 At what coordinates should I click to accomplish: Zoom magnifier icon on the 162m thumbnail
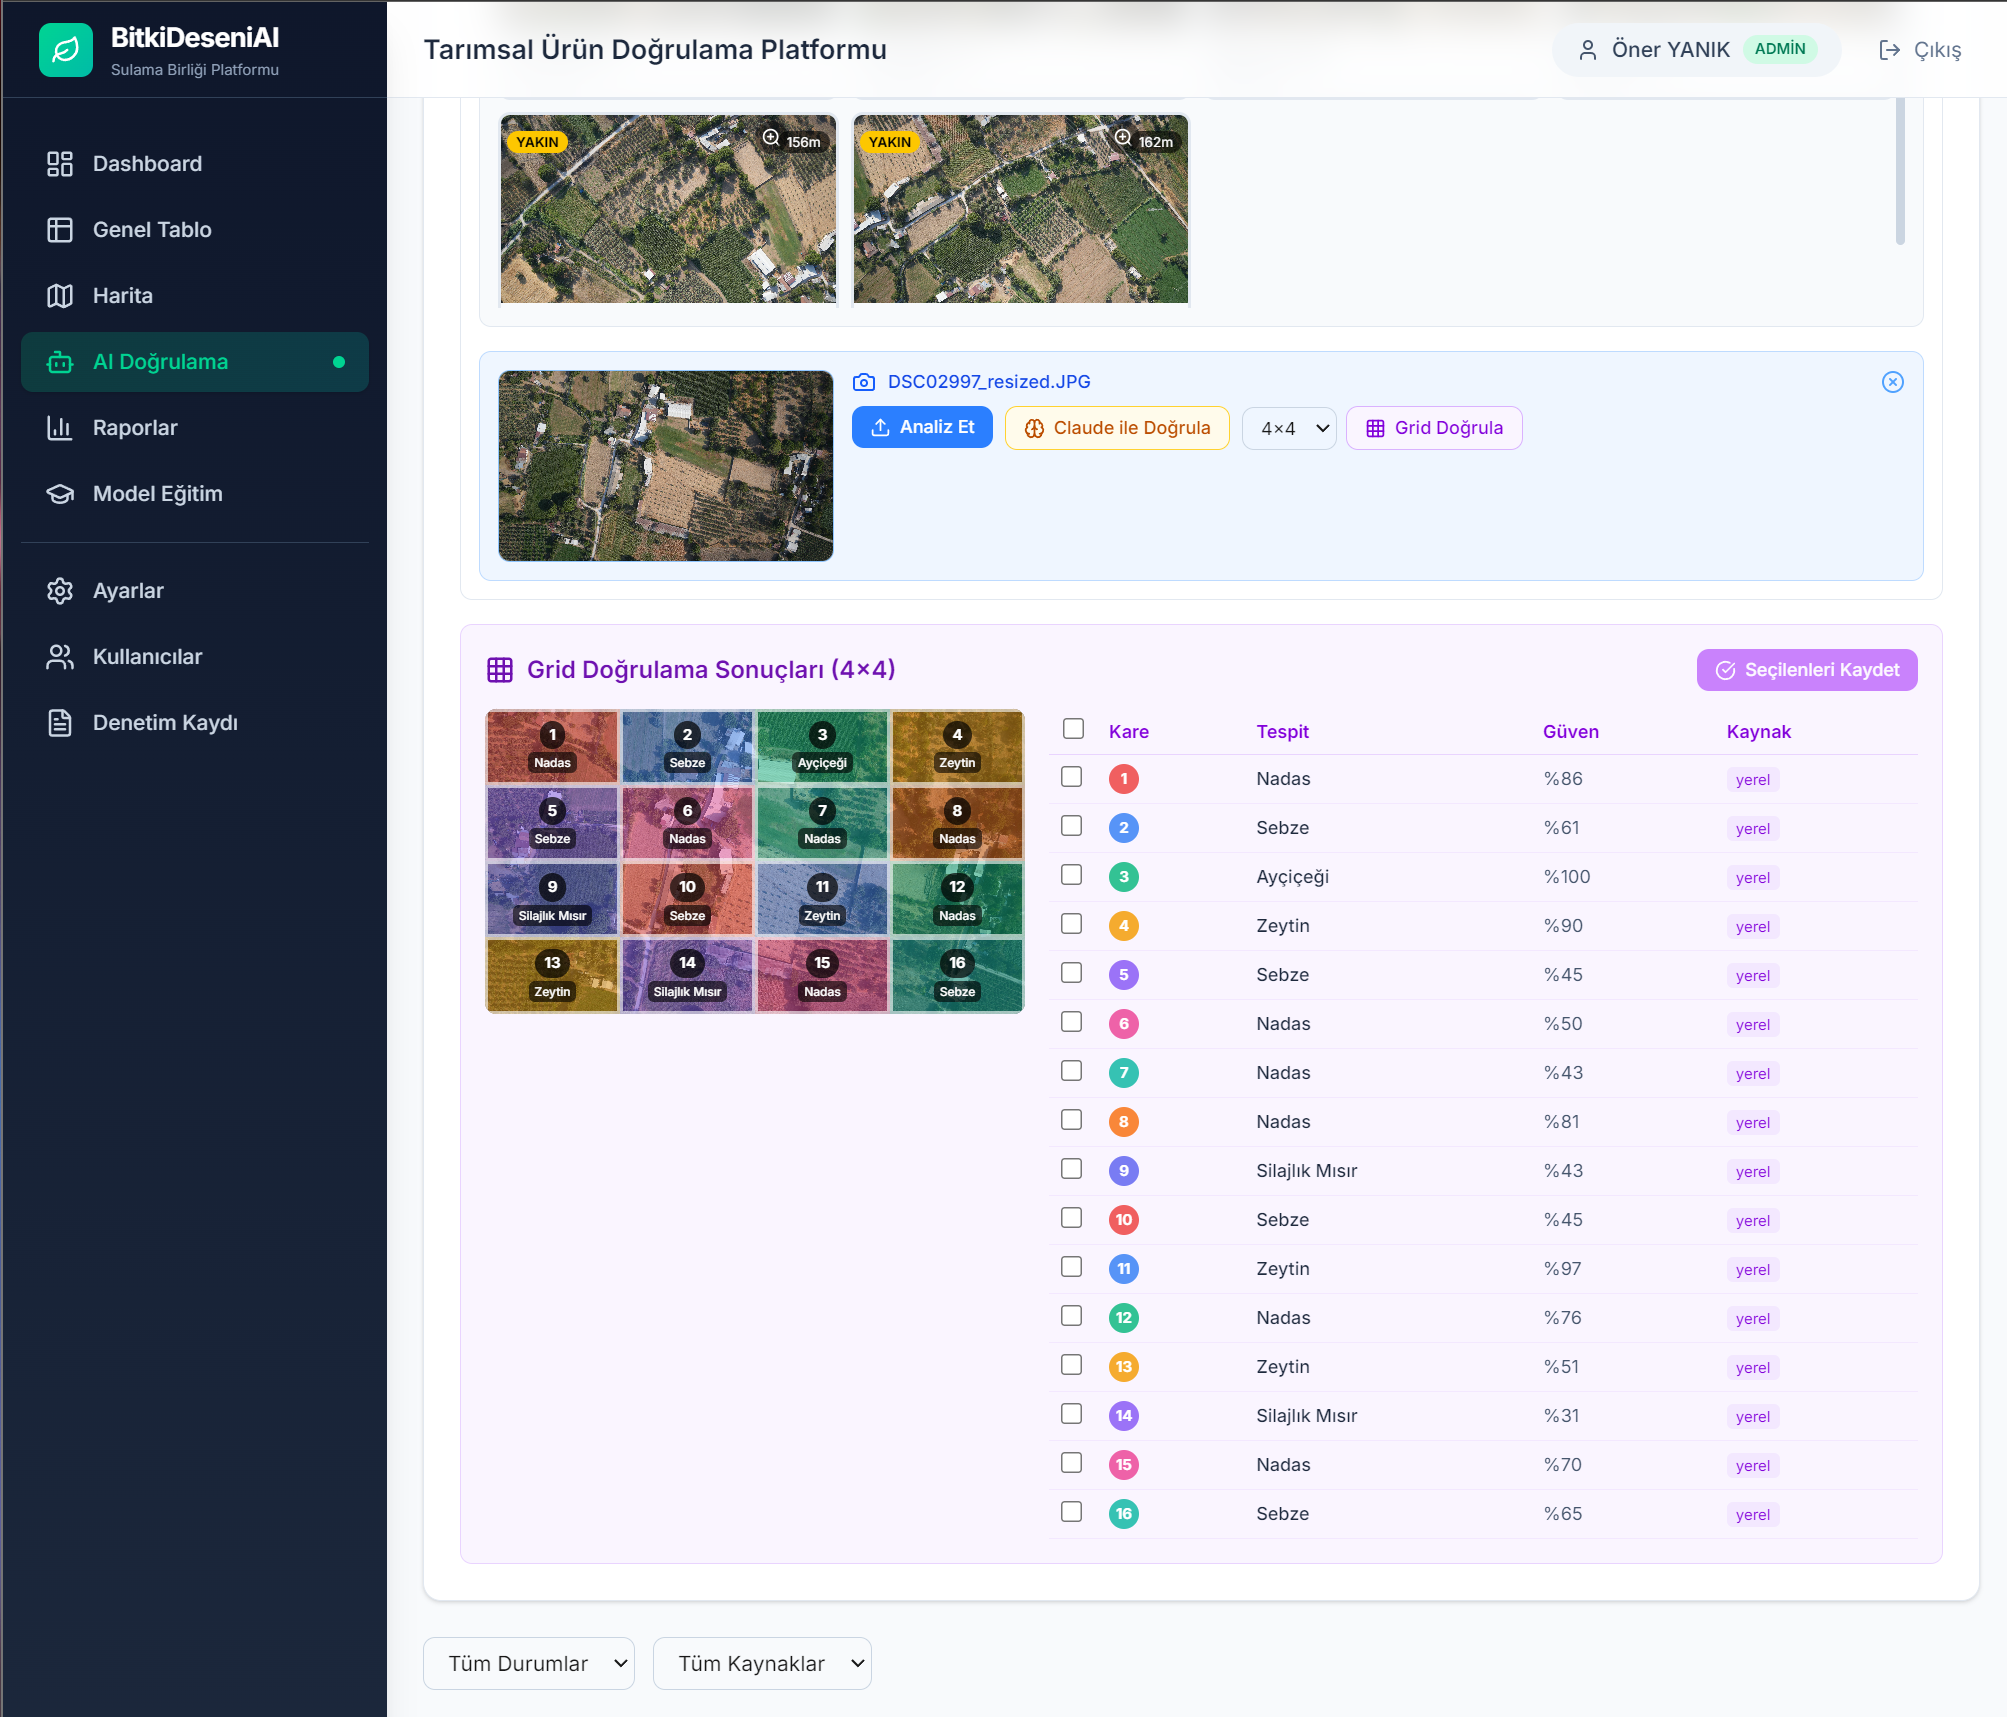(1123, 138)
